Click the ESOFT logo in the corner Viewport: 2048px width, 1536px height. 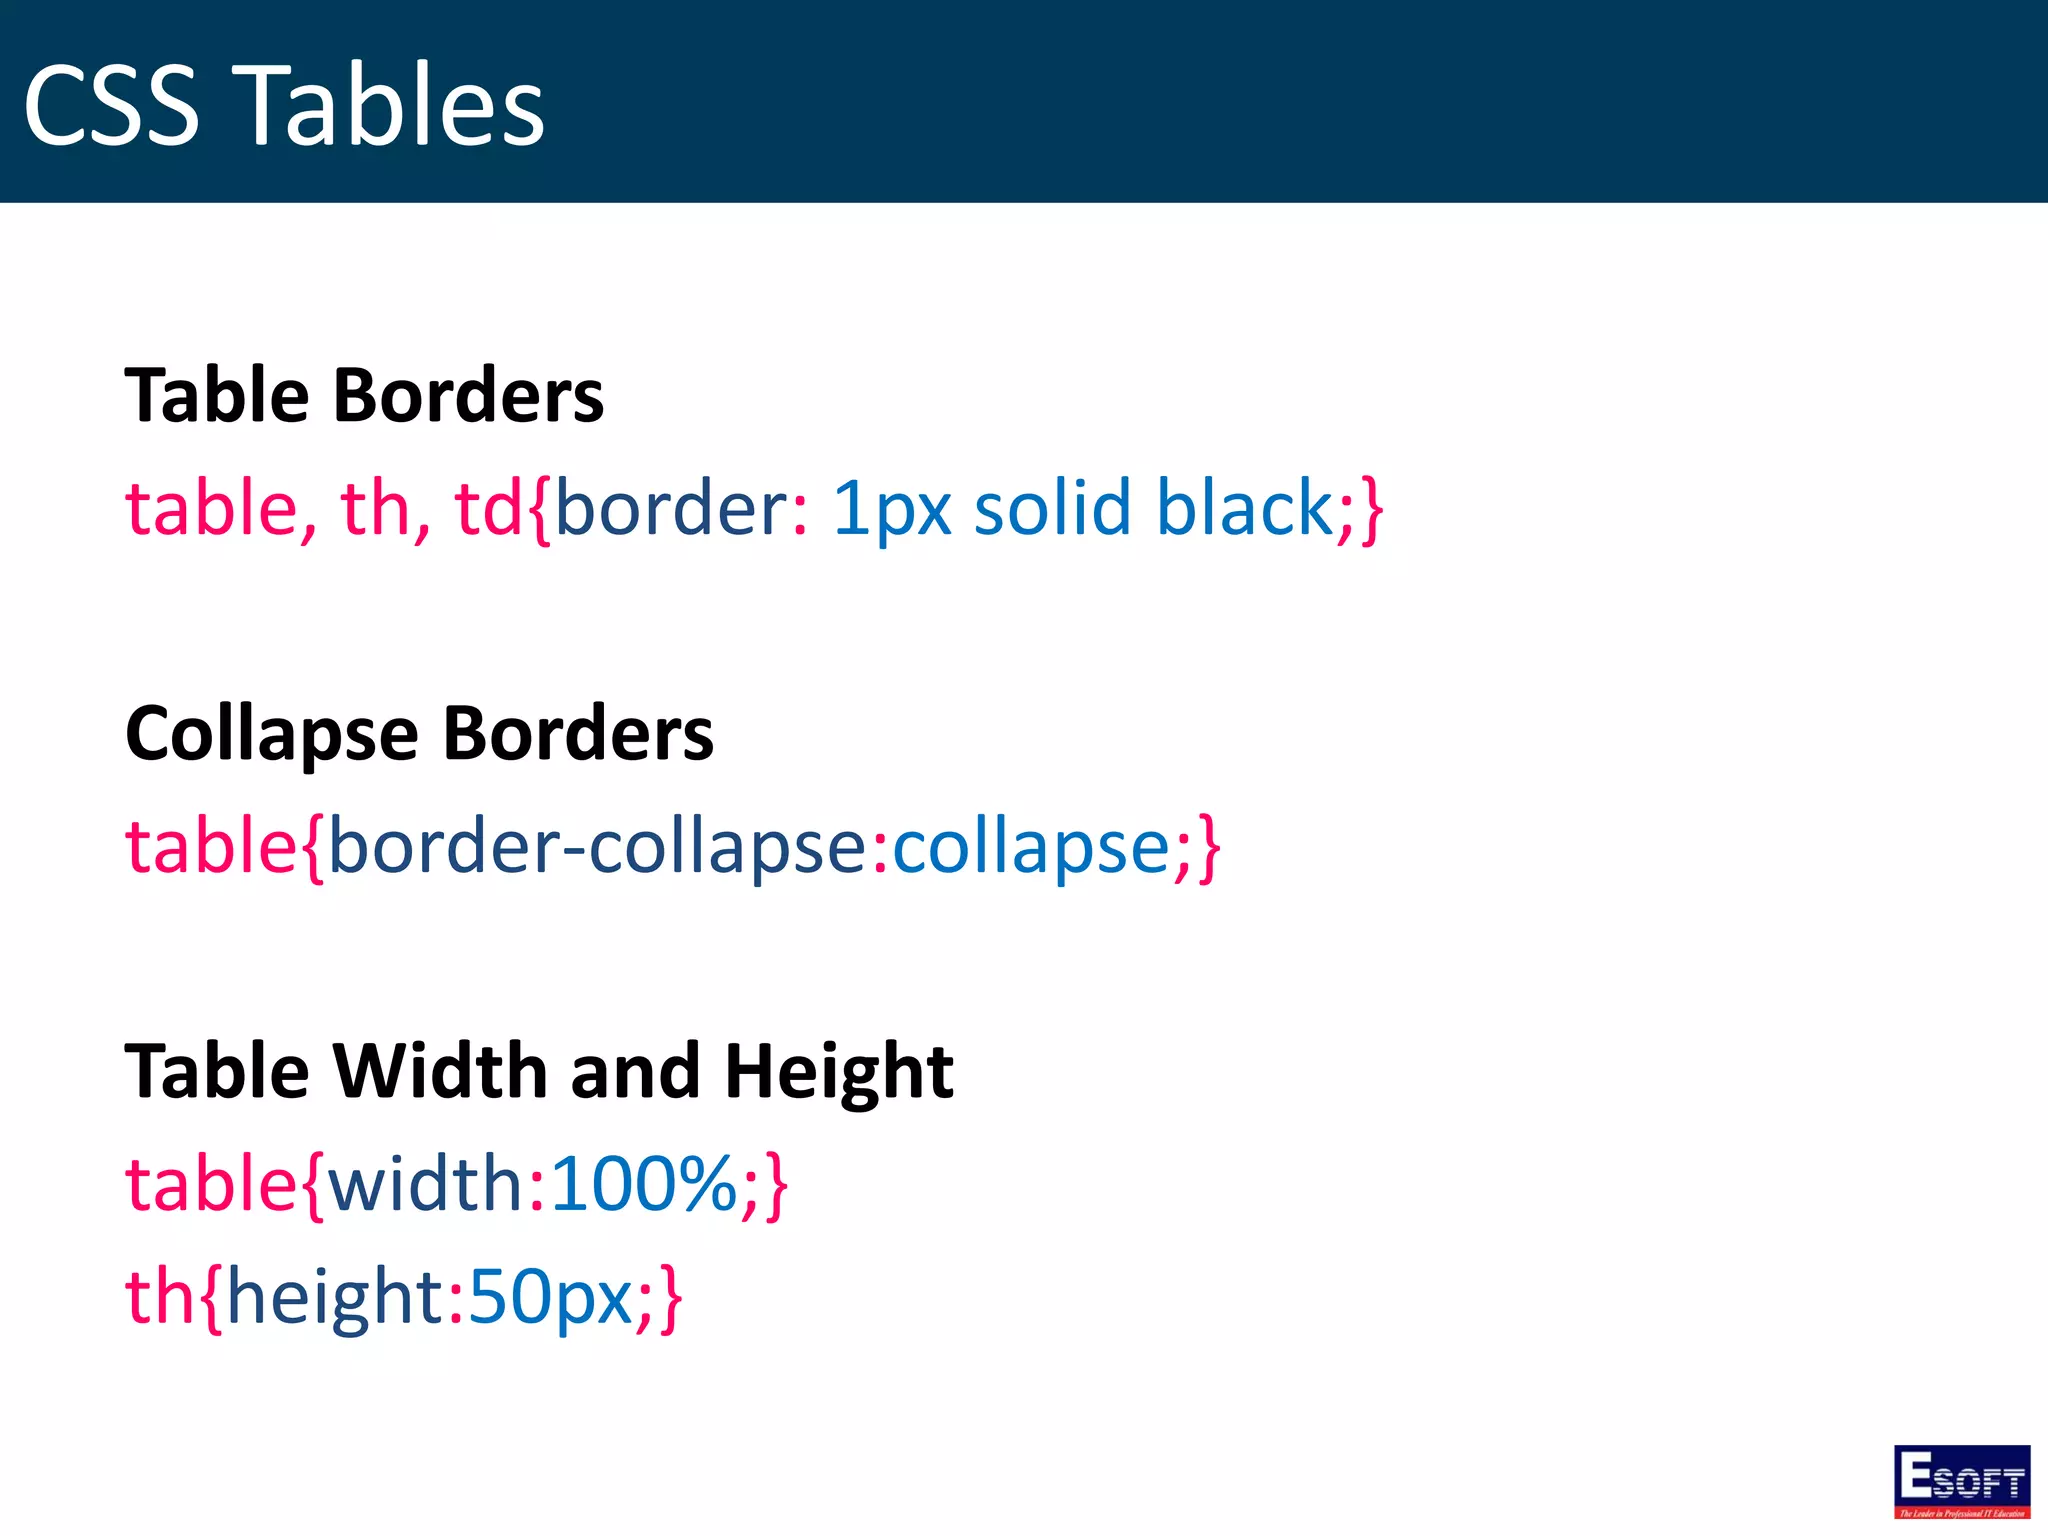(1962, 1481)
